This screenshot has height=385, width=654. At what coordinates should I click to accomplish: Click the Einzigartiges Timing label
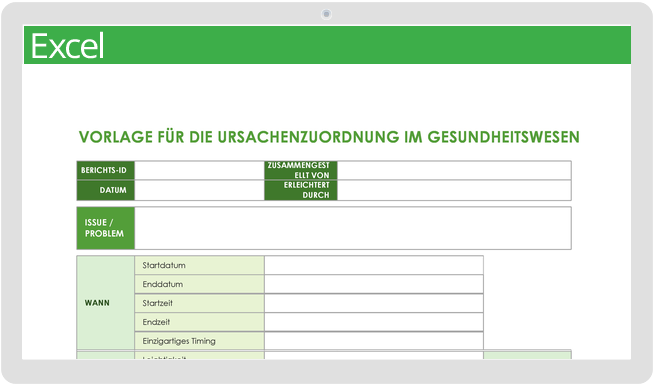click(x=199, y=341)
